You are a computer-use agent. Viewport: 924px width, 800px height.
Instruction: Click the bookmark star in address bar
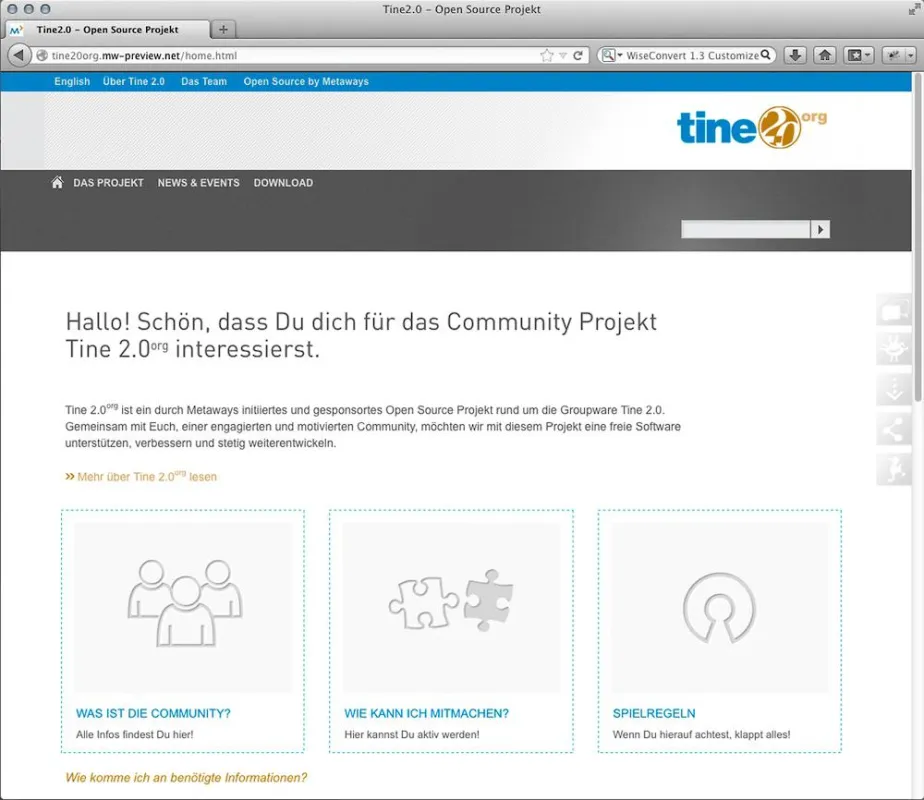coord(547,55)
